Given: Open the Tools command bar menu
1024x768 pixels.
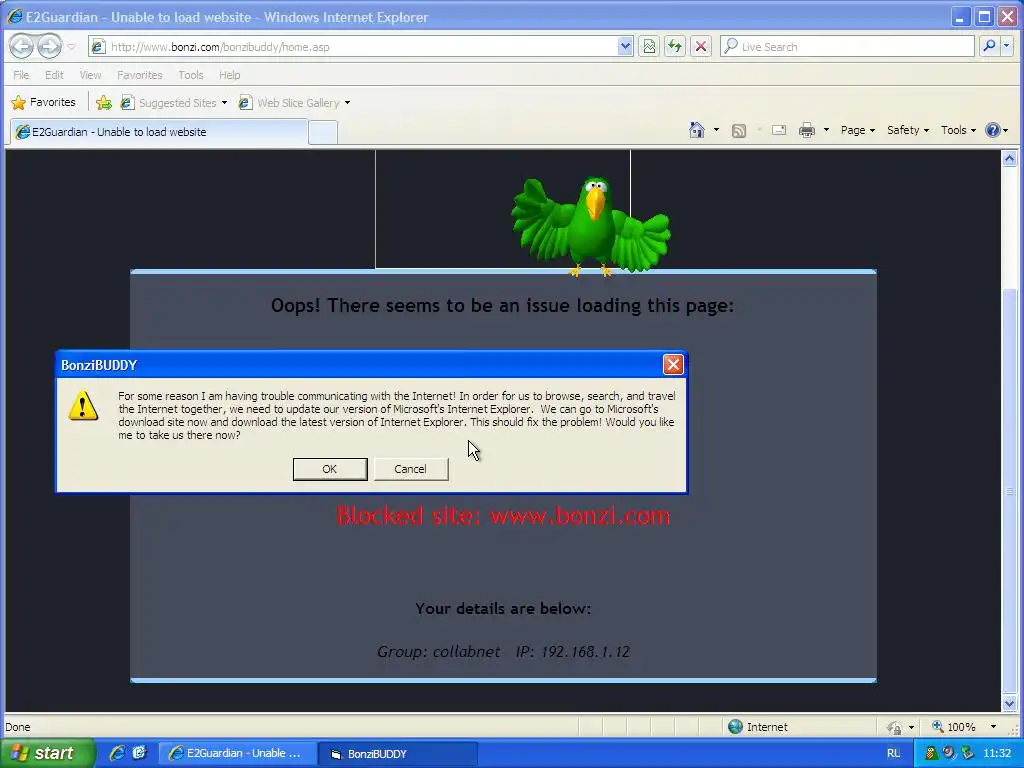Looking at the screenshot, I should (x=958, y=130).
